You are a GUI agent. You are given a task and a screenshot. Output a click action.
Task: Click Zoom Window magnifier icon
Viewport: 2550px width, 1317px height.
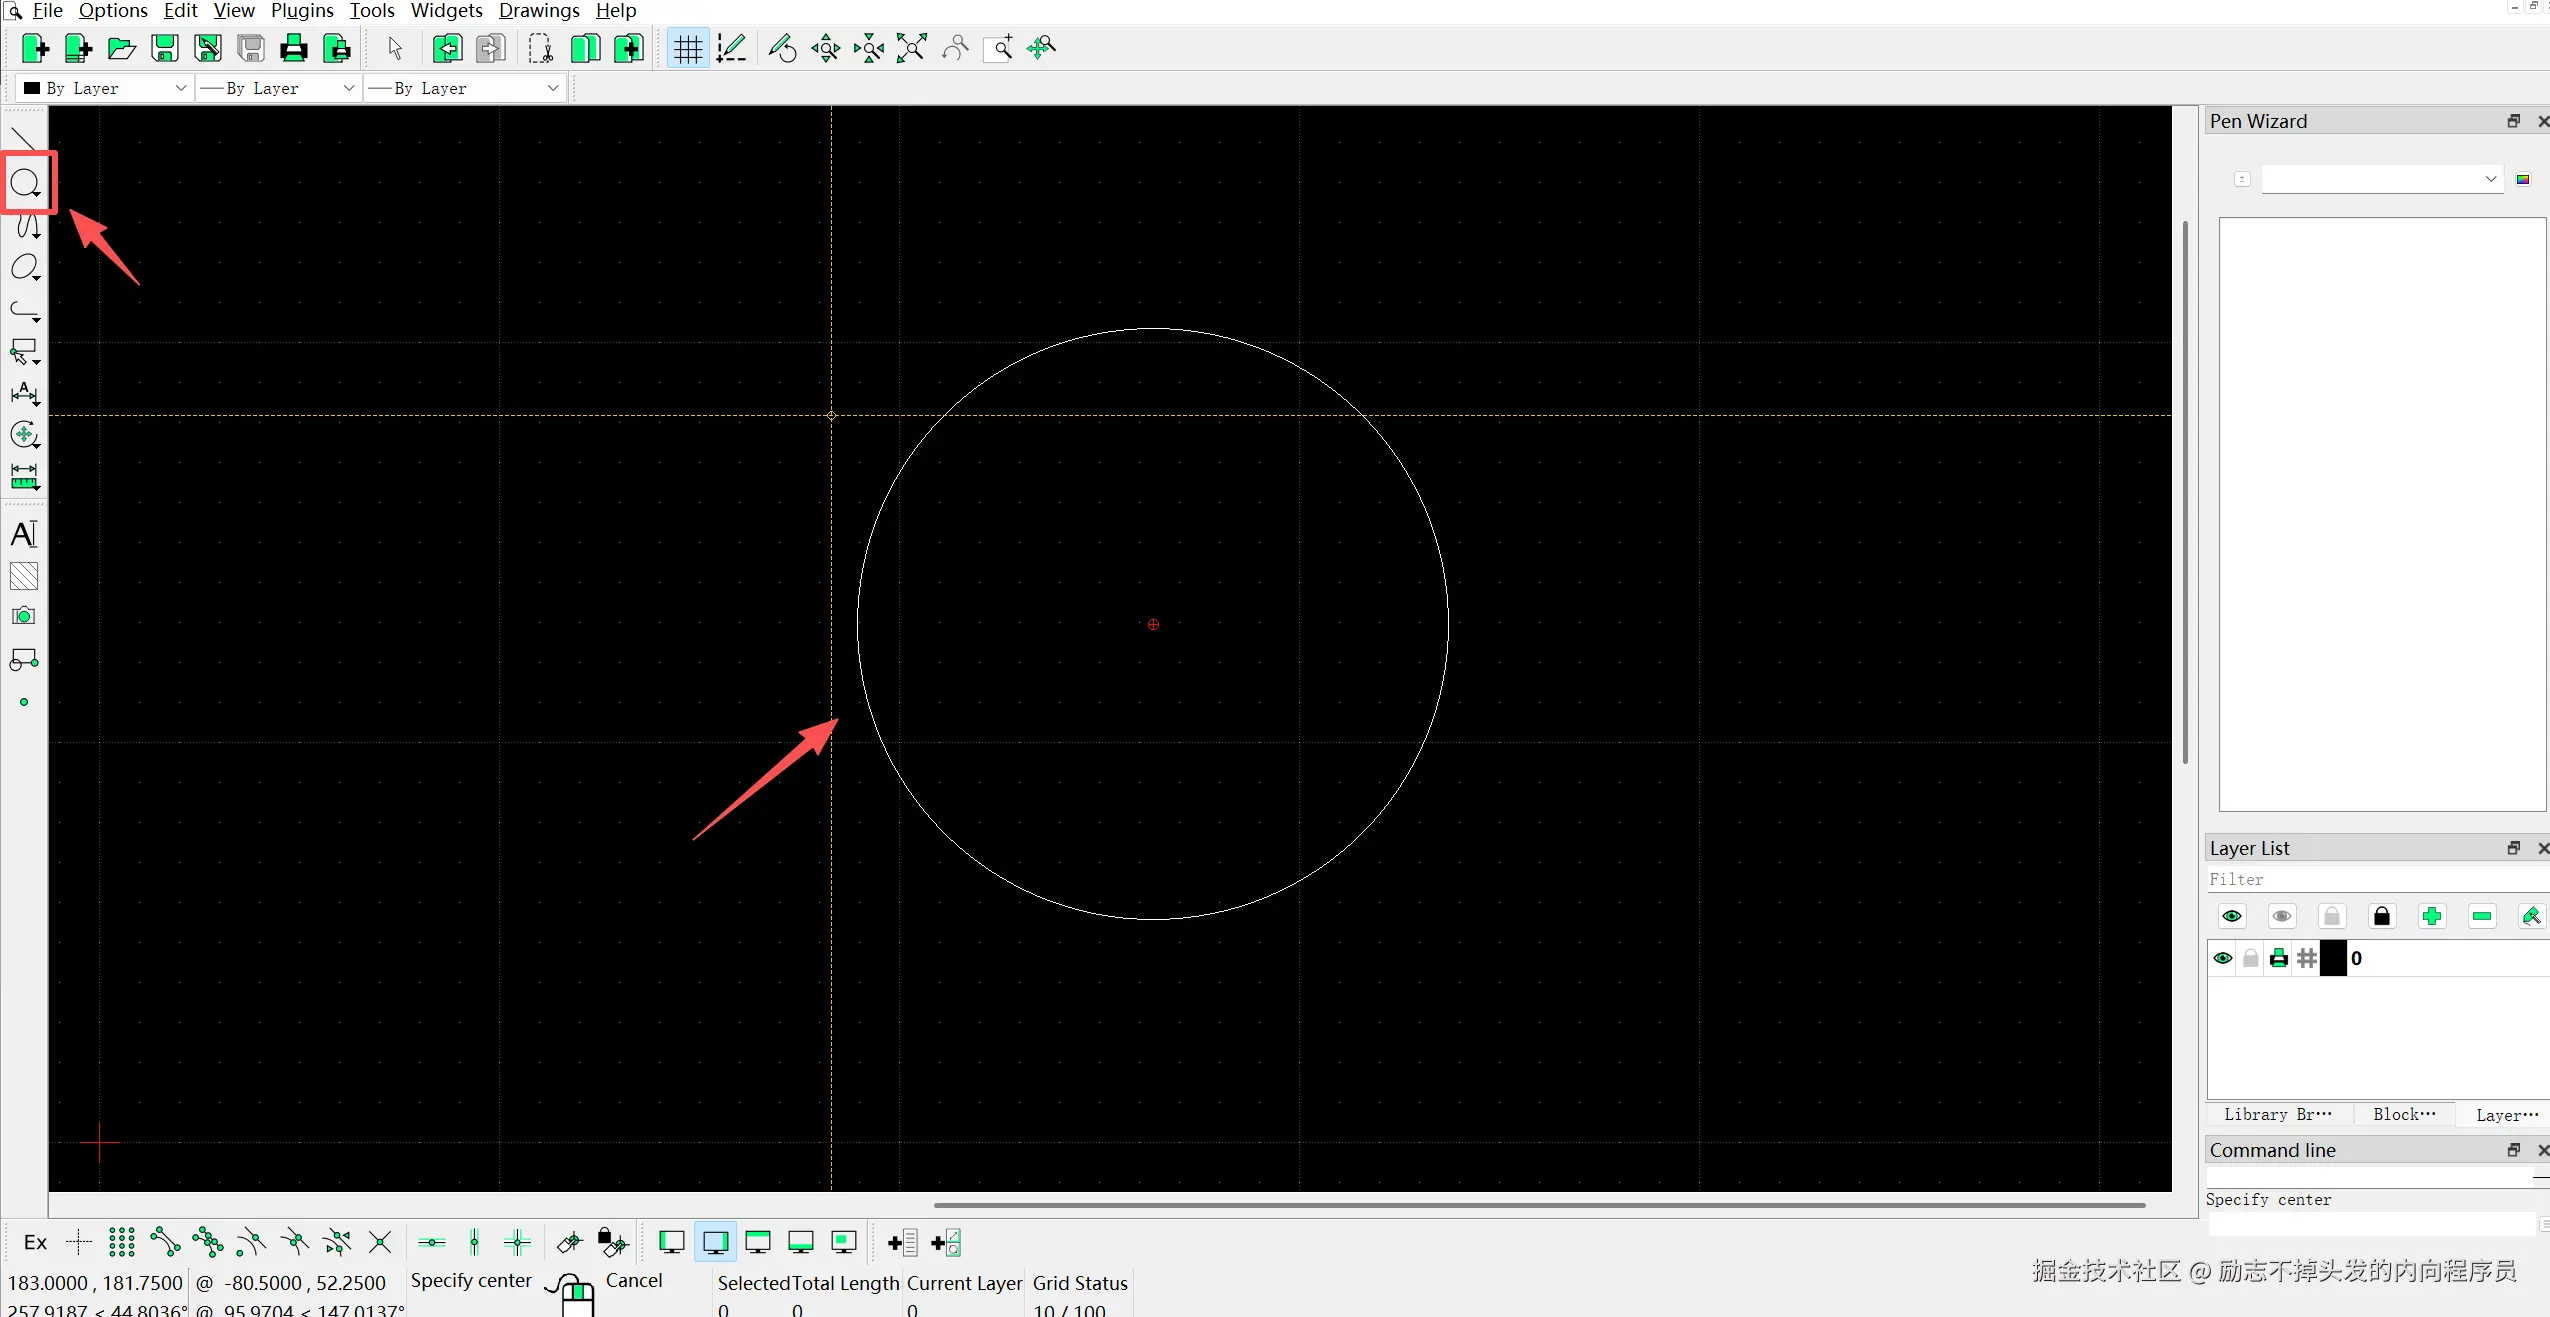point(999,48)
